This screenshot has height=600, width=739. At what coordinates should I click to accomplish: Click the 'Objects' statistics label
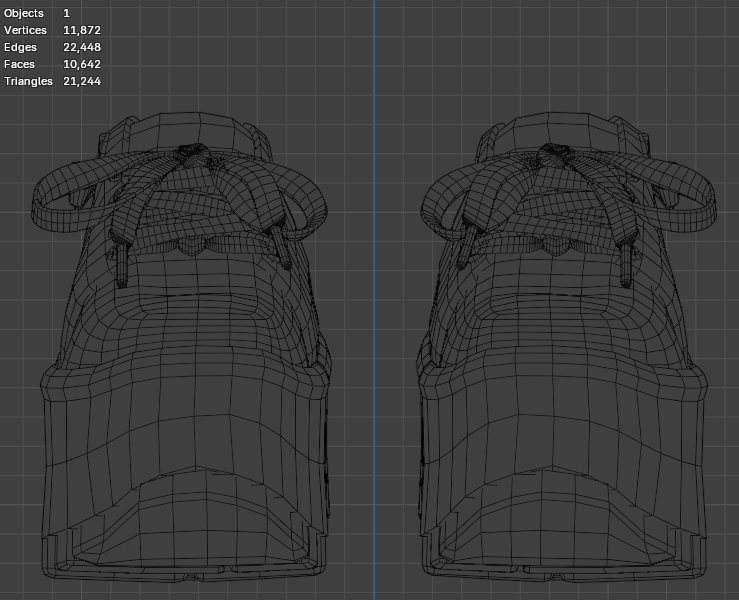click(x=24, y=13)
